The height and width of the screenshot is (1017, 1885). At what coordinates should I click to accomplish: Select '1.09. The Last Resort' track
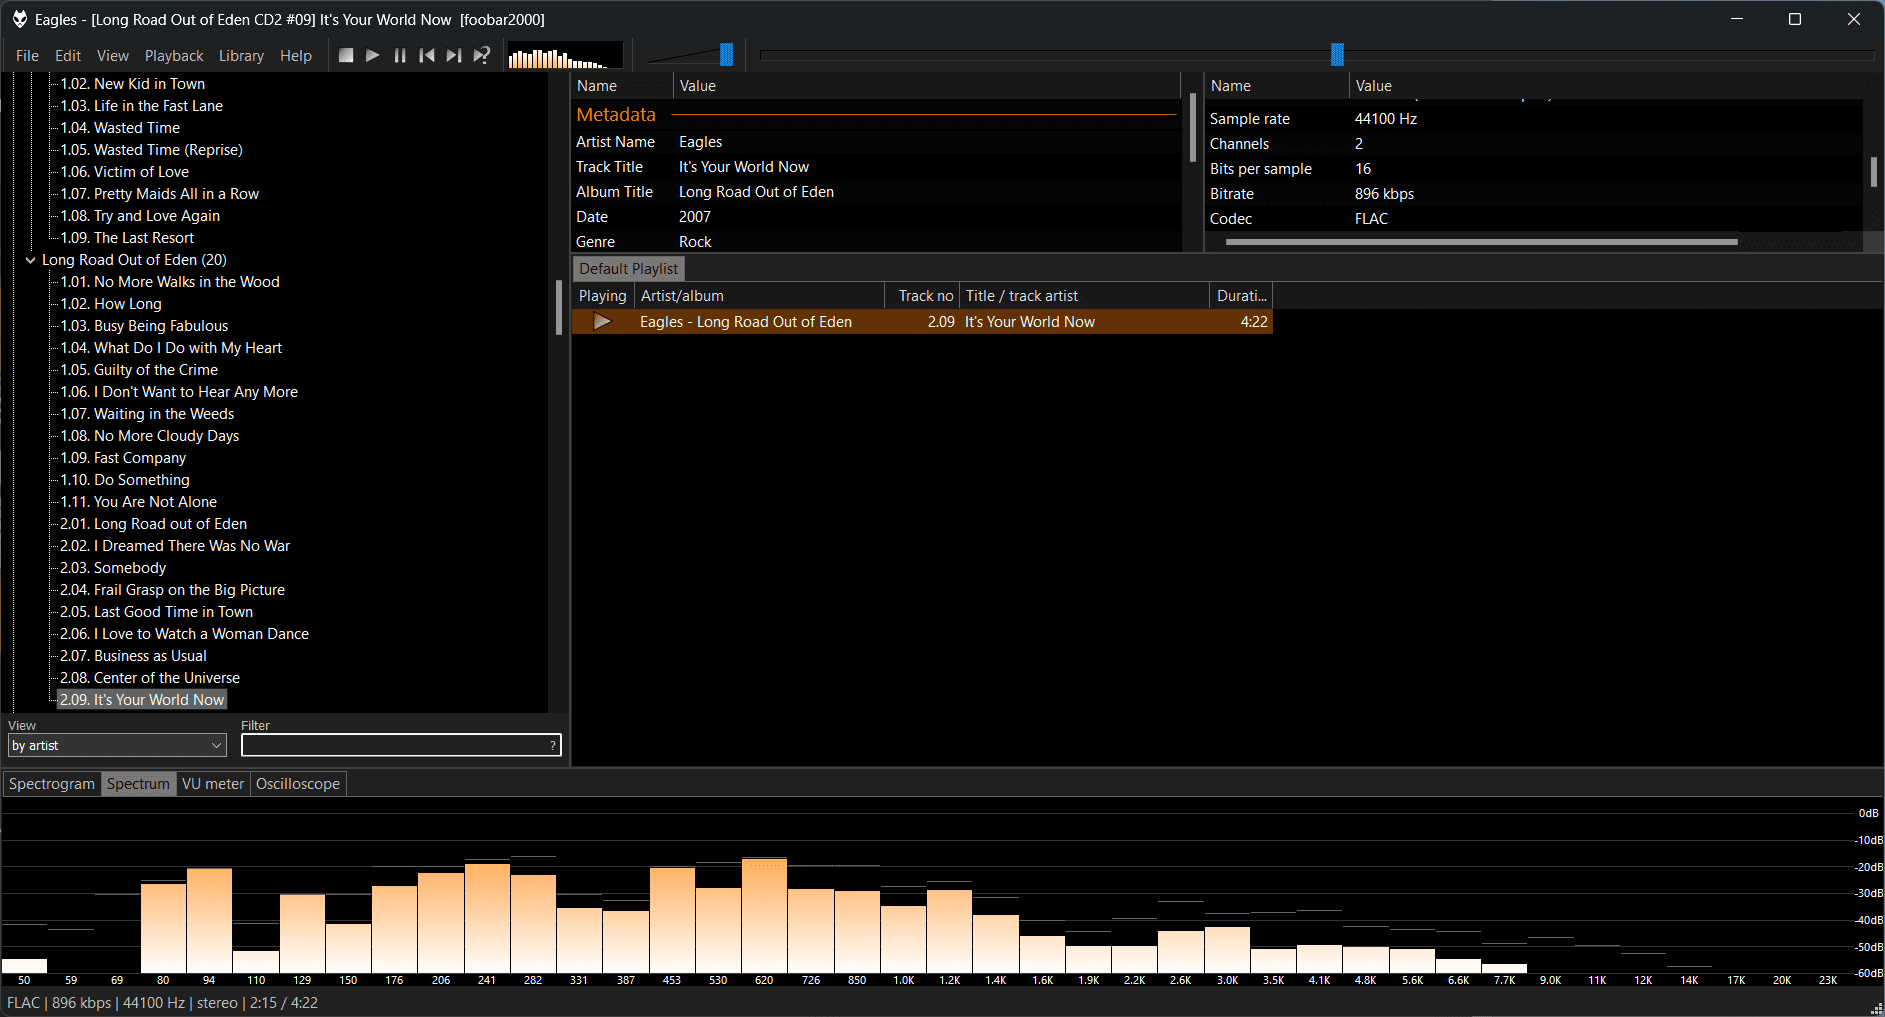click(x=127, y=238)
